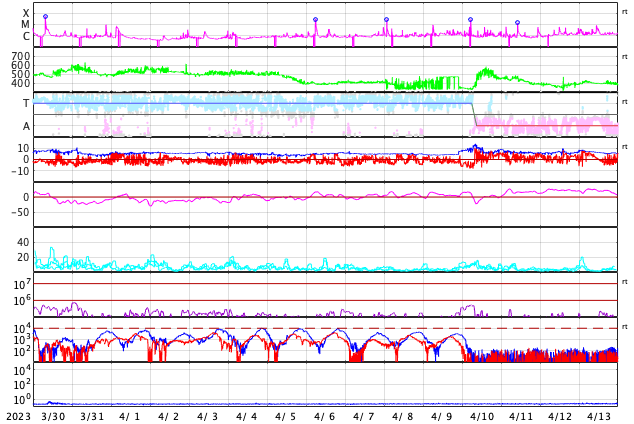Click the A sector axis label
This screenshot has width=634, height=424.
[x=26, y=127]
